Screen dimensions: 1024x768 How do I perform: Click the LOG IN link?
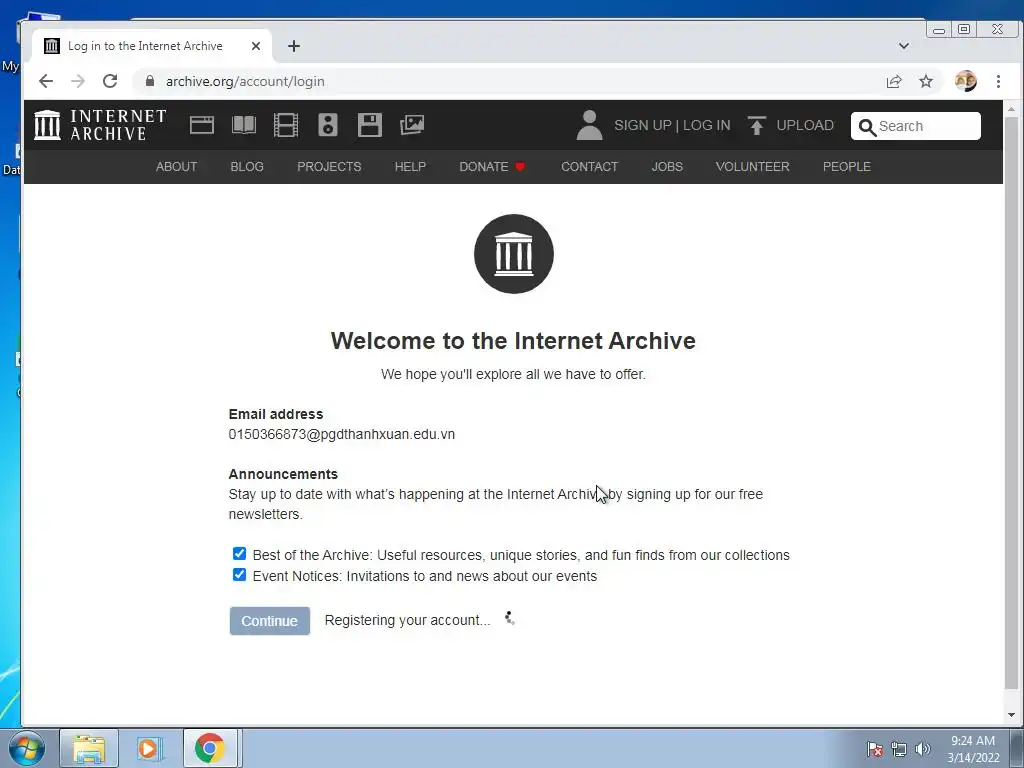707,125
